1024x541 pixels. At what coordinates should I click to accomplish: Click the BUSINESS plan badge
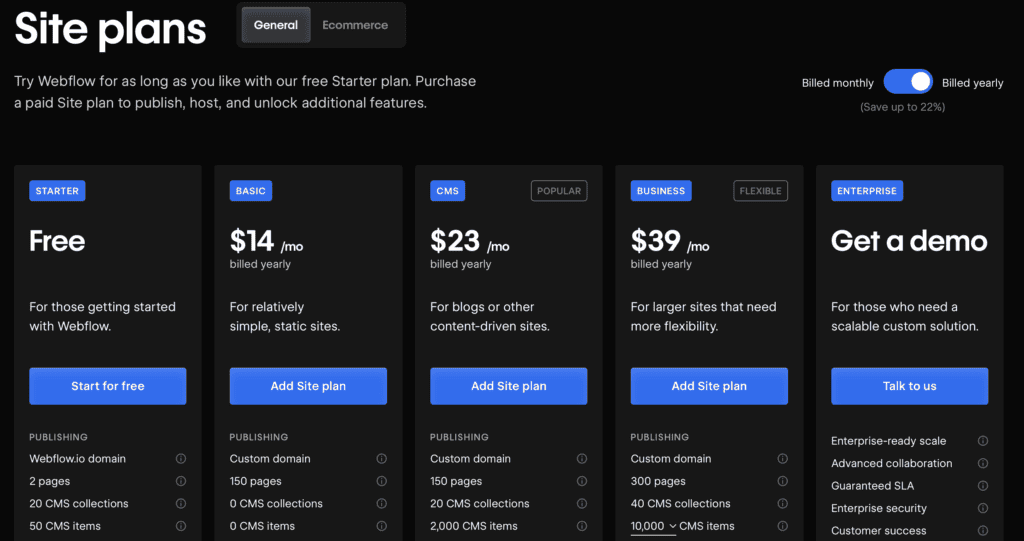pos(661,191)
